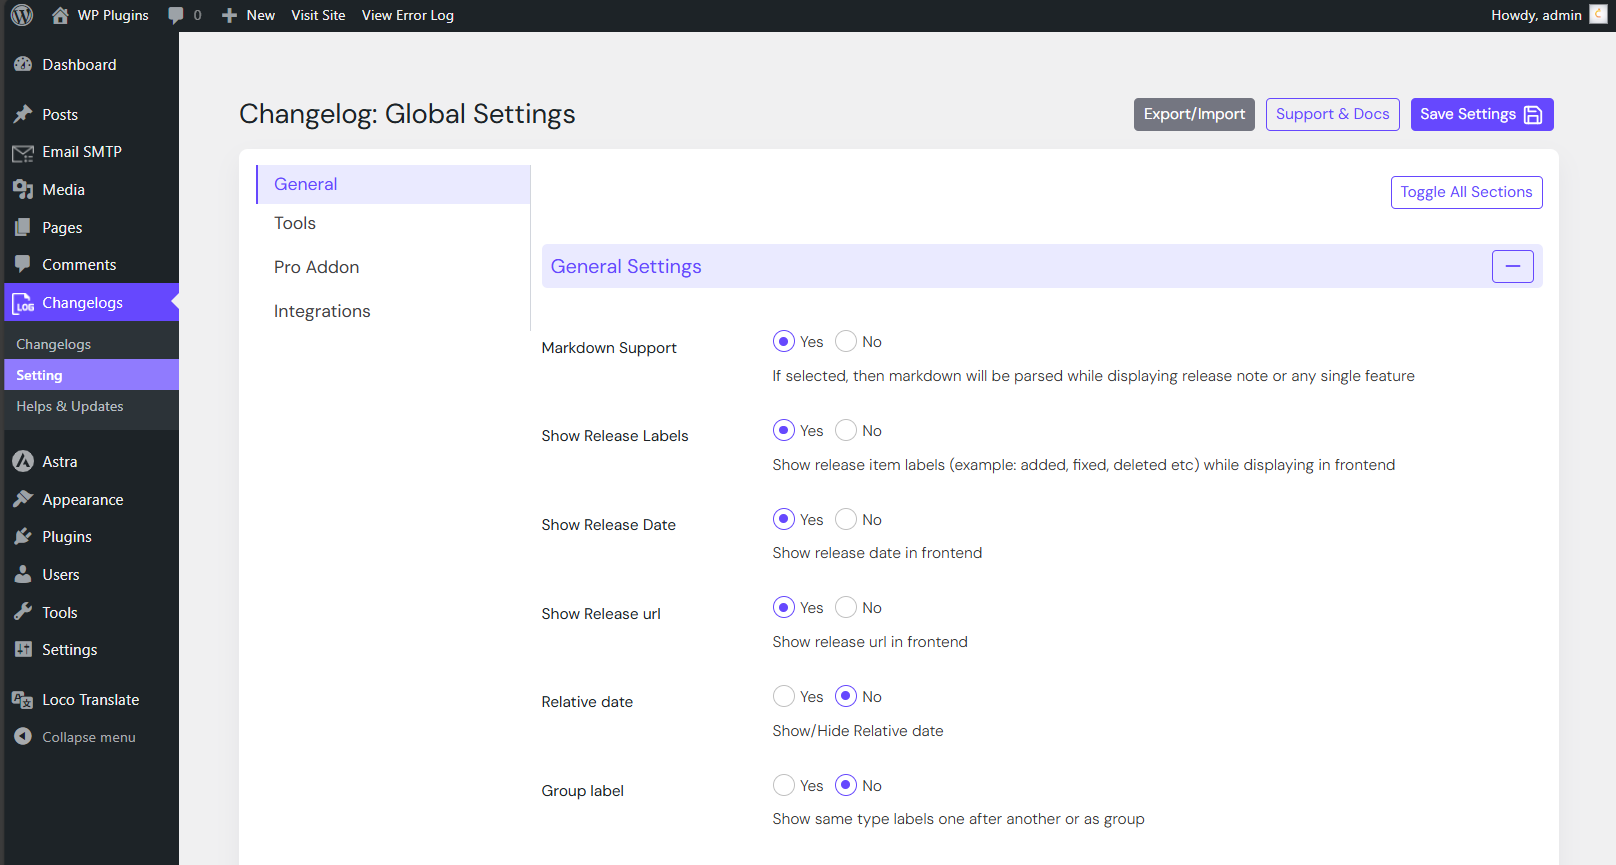This screenshot has width=1616, height=865.
Task: Select No for Show Release Labels
Action: (x=846, y=430)
